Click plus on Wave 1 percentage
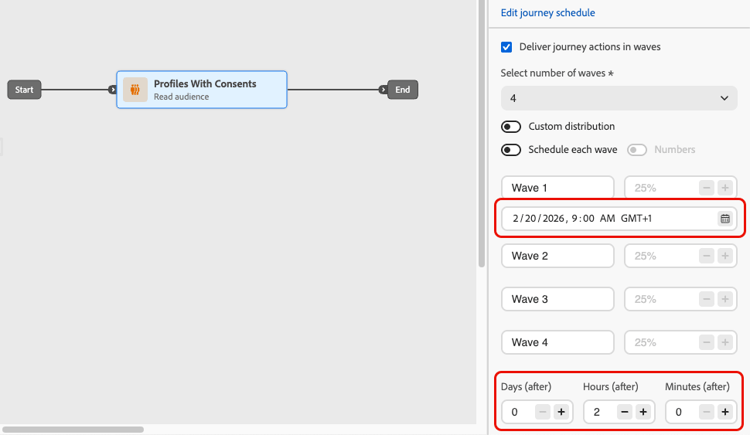The image size is (750, 435). [725, 188]
